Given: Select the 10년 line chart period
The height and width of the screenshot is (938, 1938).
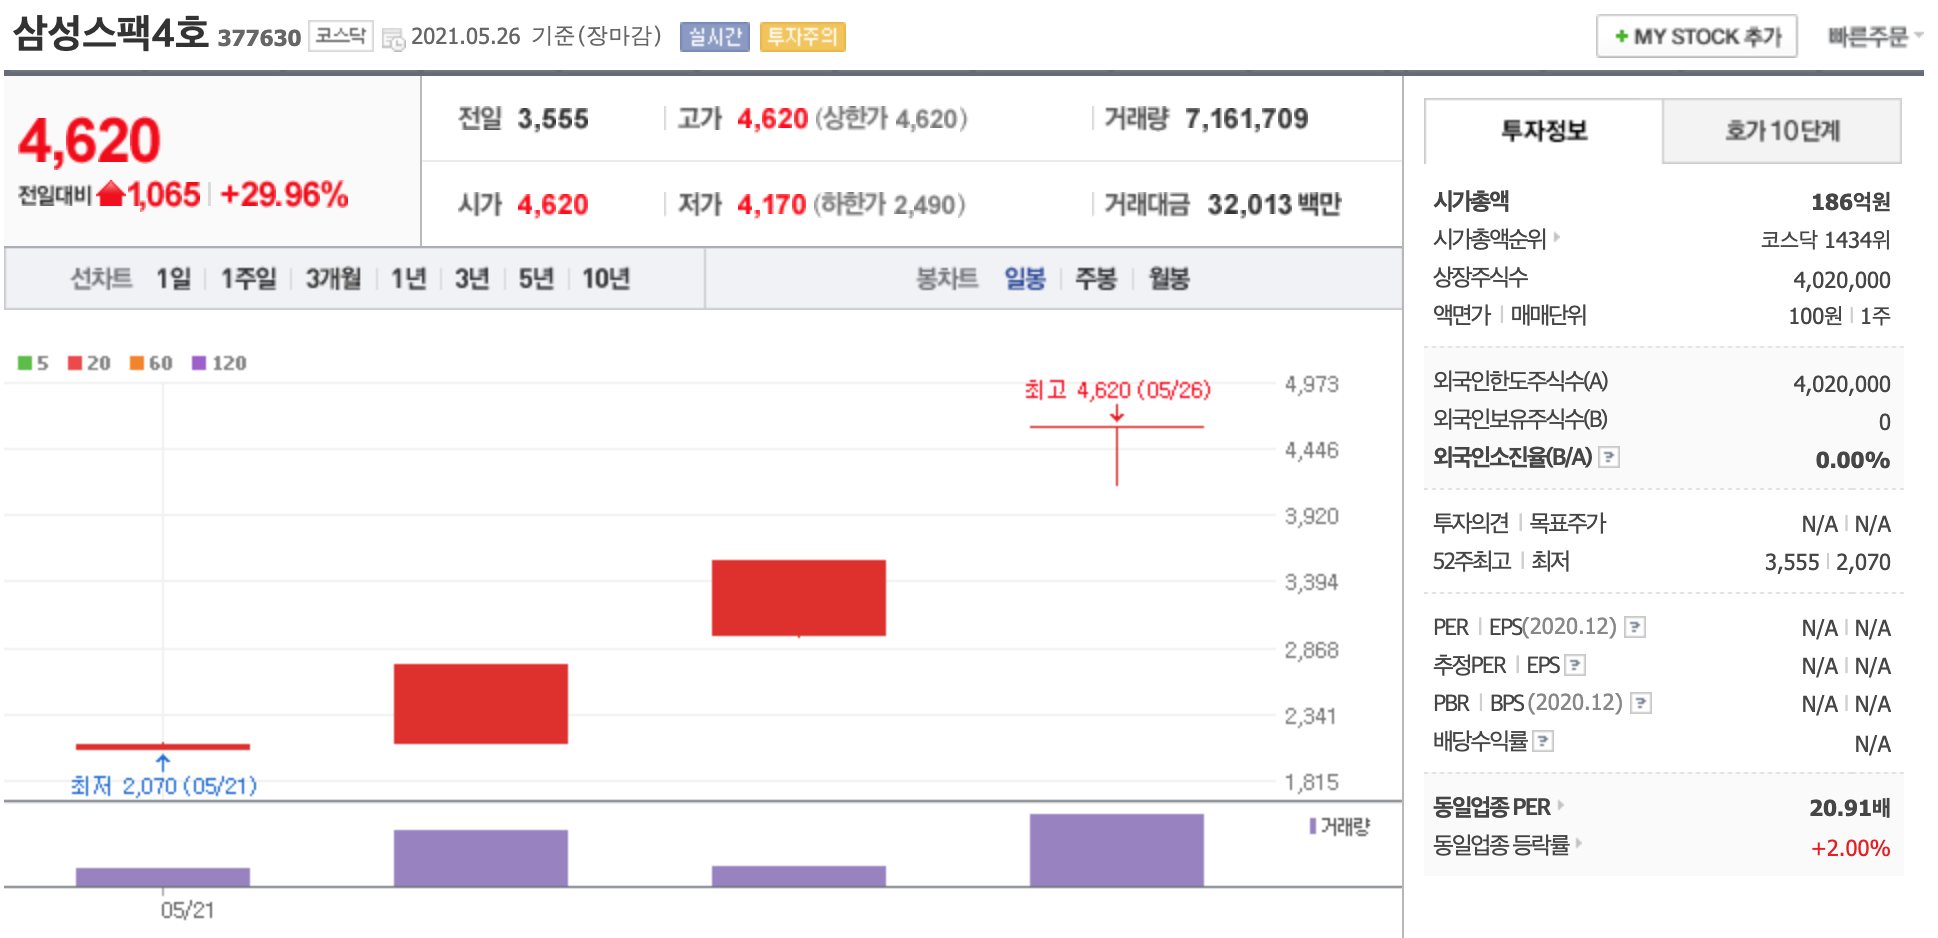Looking at the screenshot, I should coord(606,278).
